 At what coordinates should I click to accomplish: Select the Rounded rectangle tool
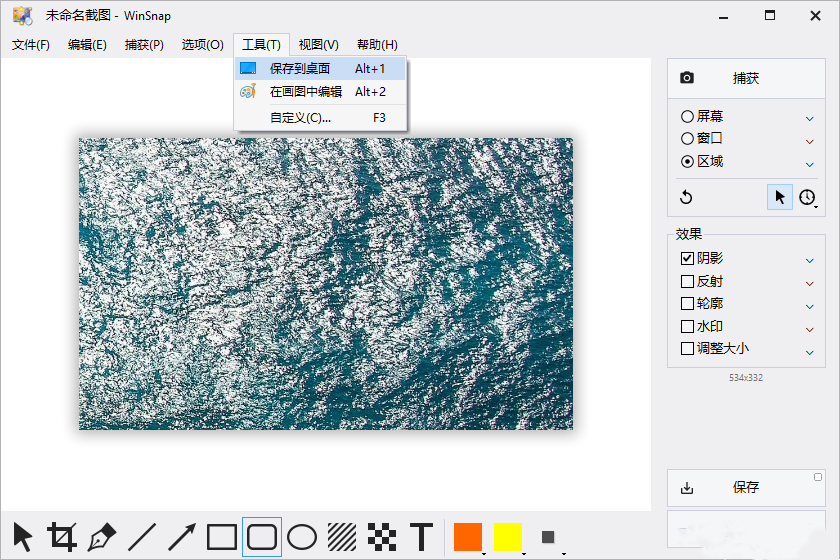[262, 537]
